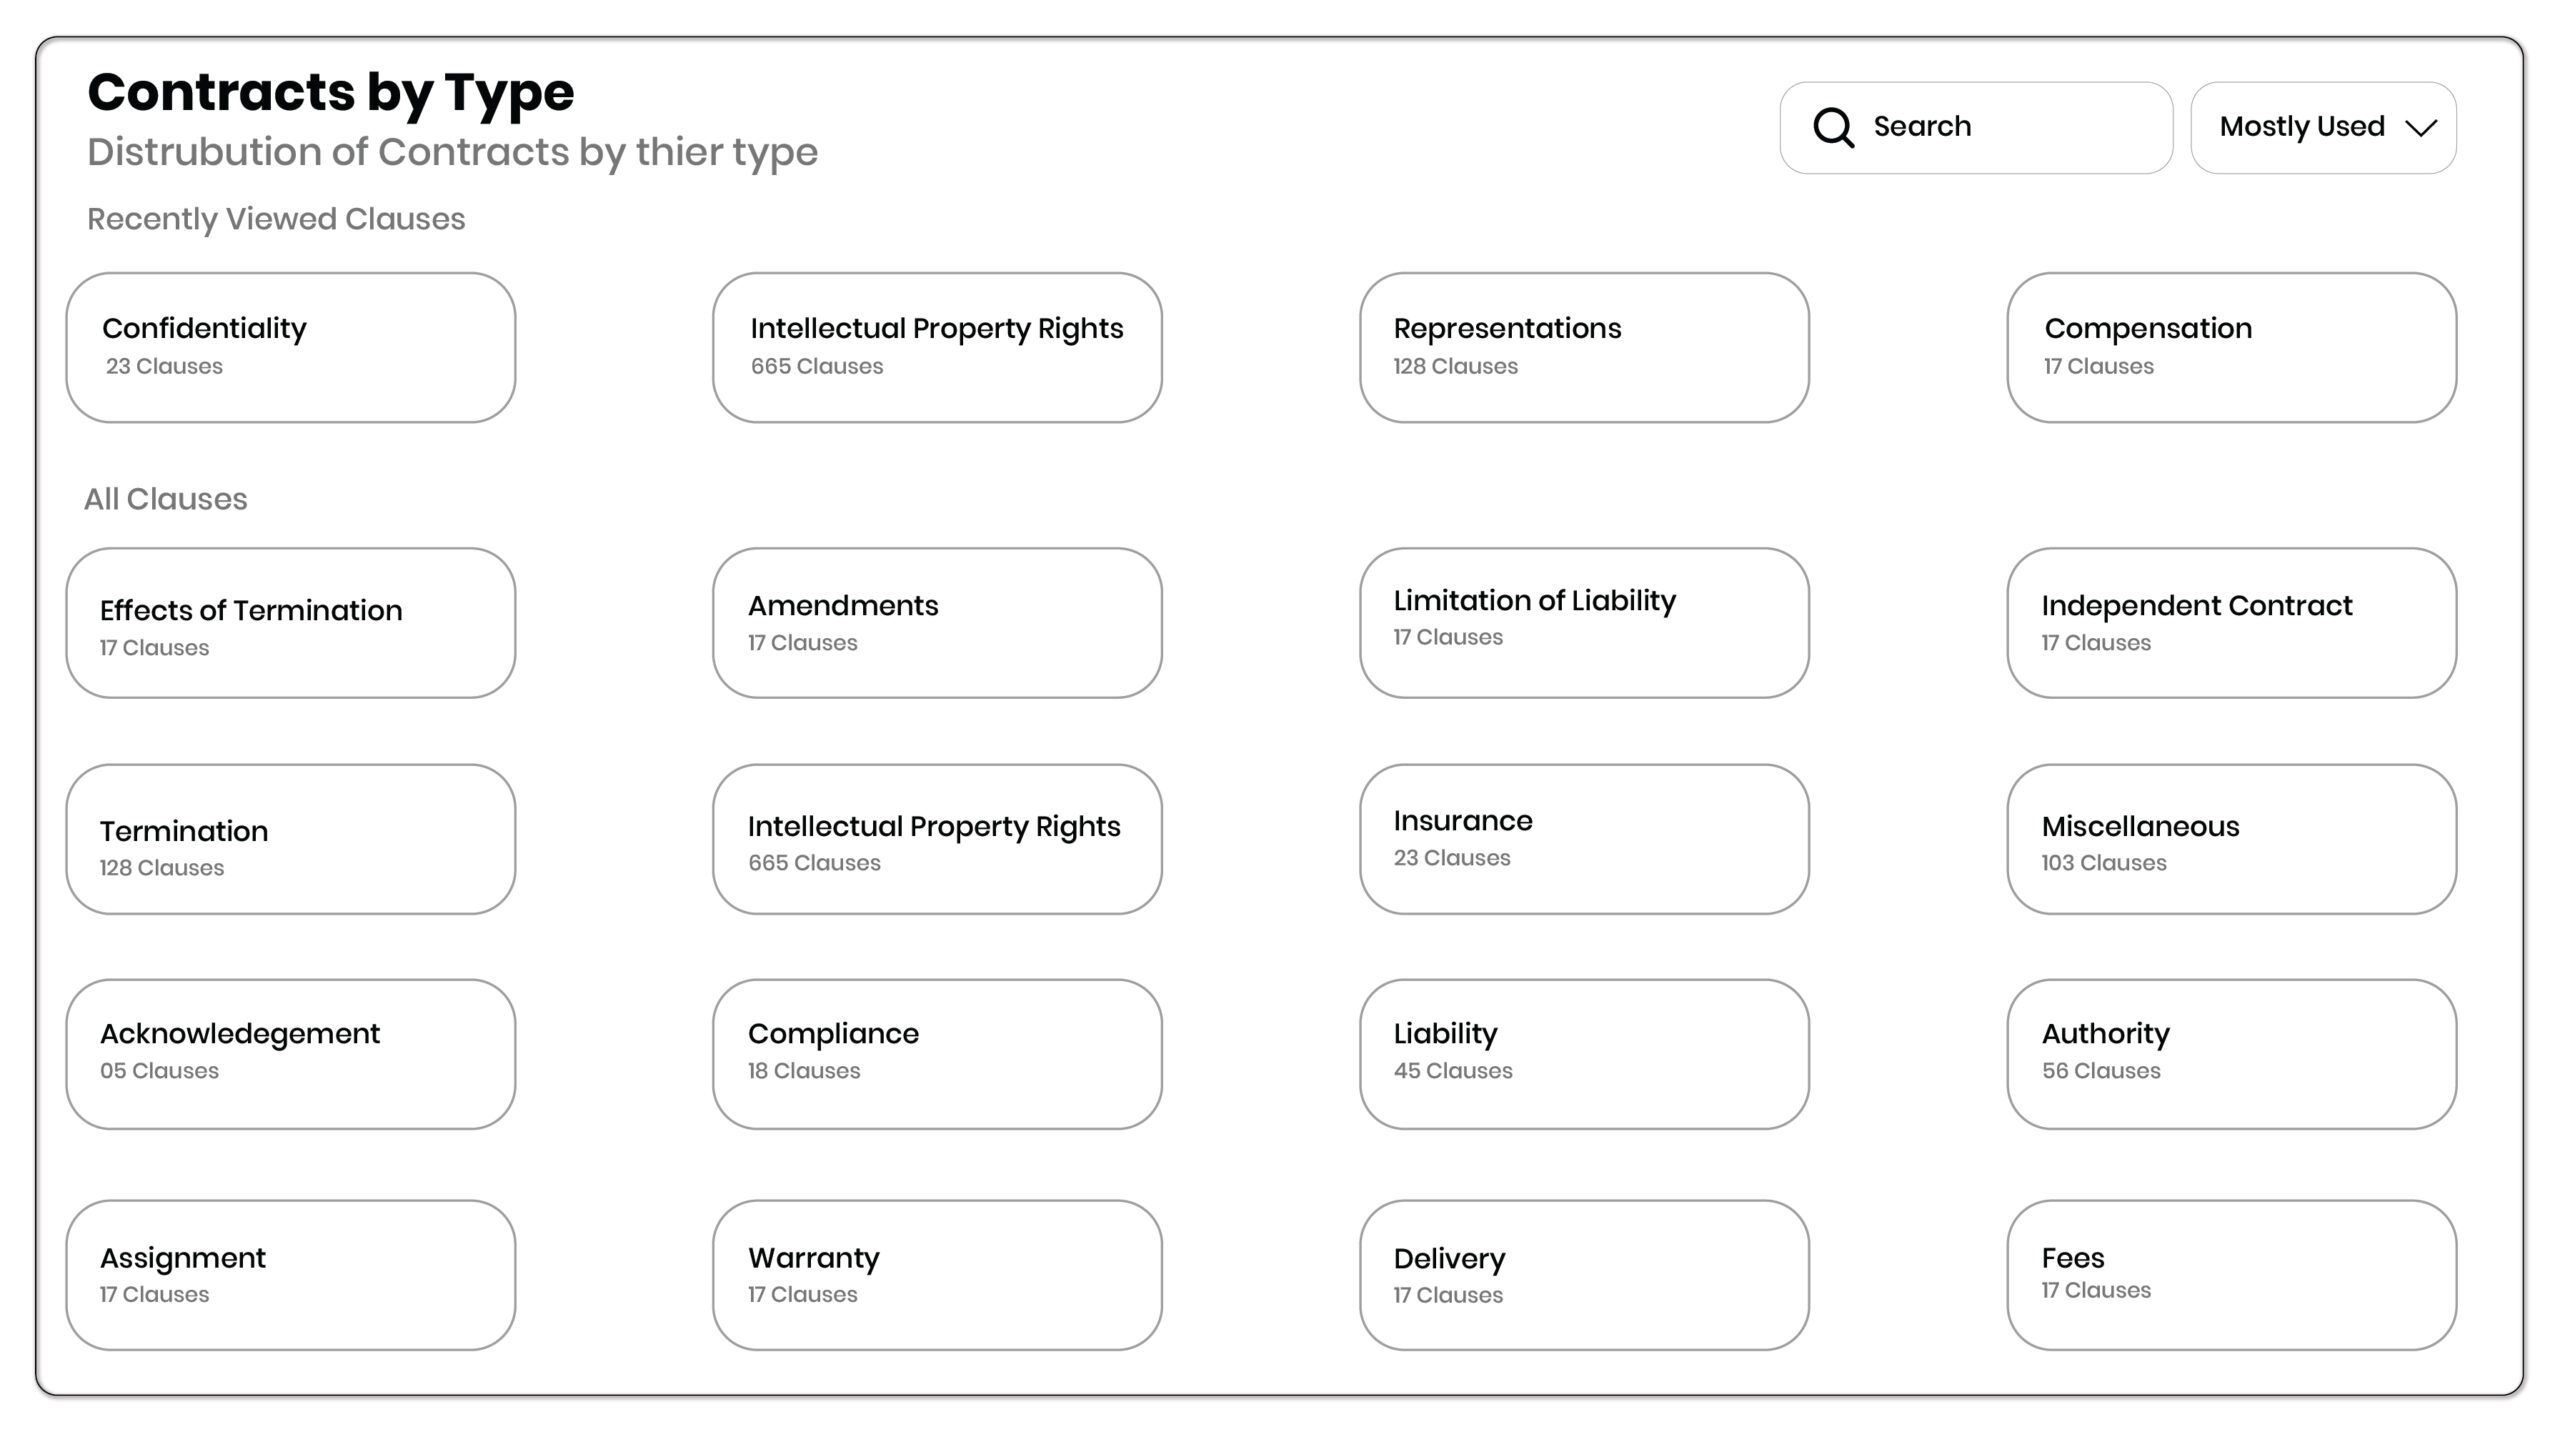The height and width of the screenshot is (1432, 2560).
Task: Click the chevron arrow beside Mostly Used
Action: 2421,128
